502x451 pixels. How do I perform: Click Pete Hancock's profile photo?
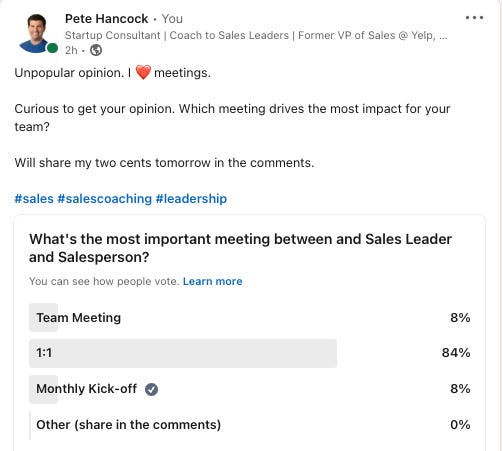point(36,33)
